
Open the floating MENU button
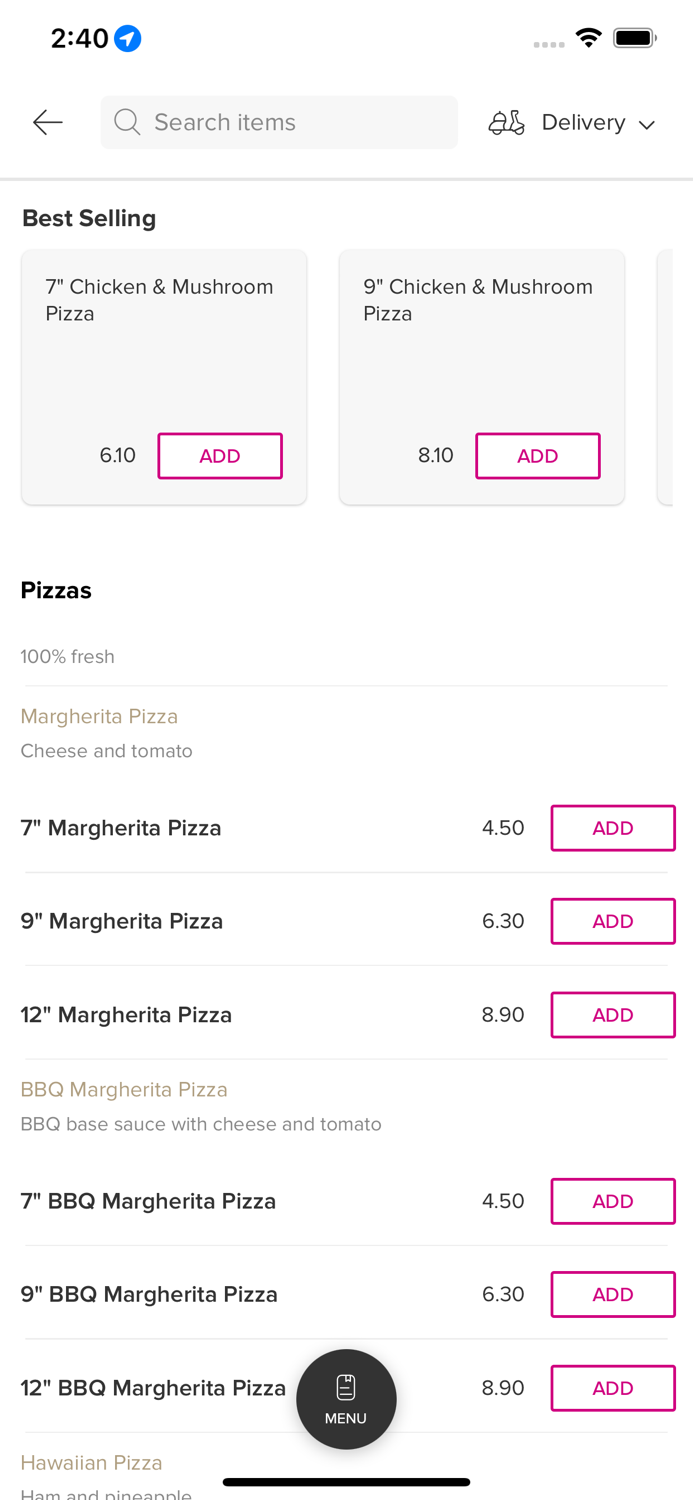tap(346, 1398)
